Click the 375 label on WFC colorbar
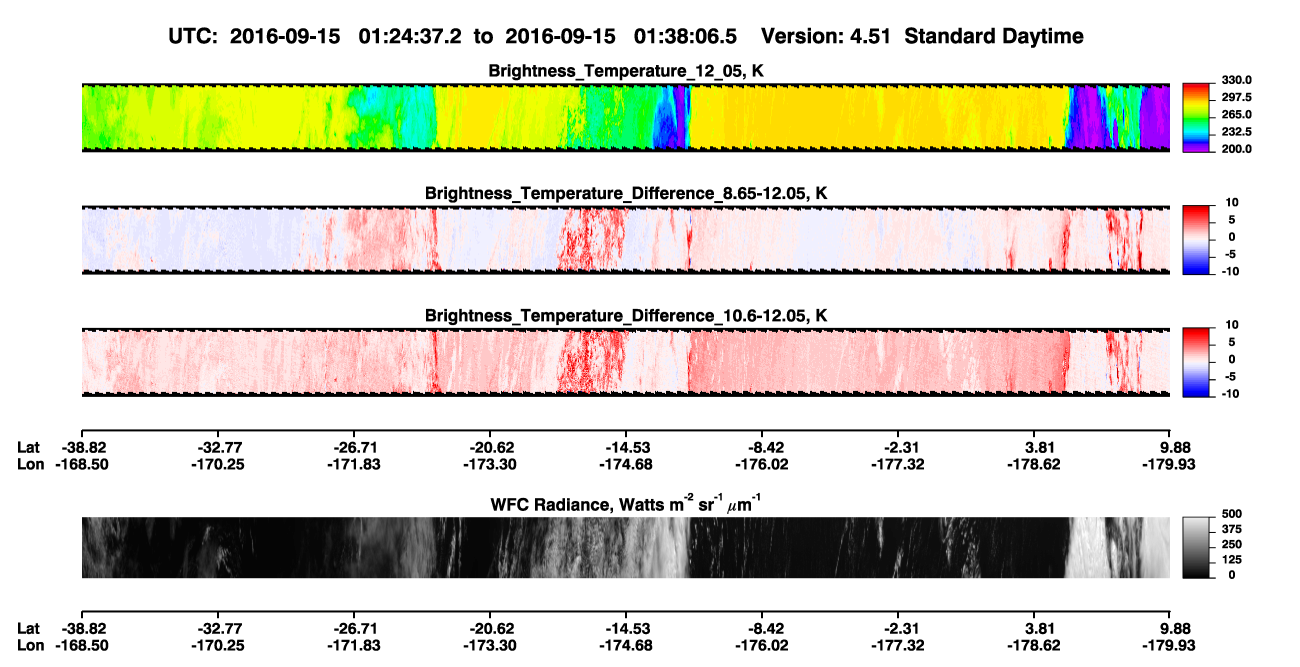1300x667 pixels. point(1232,529)
